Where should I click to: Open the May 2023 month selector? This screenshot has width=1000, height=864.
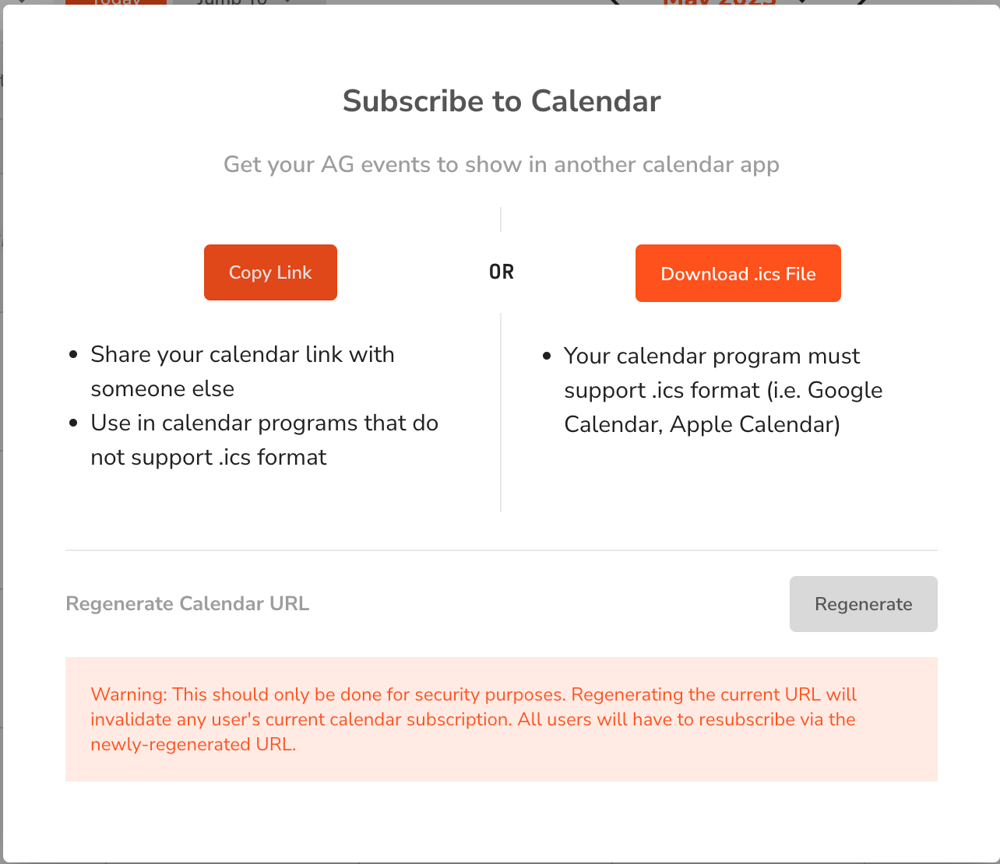[722, 5]
